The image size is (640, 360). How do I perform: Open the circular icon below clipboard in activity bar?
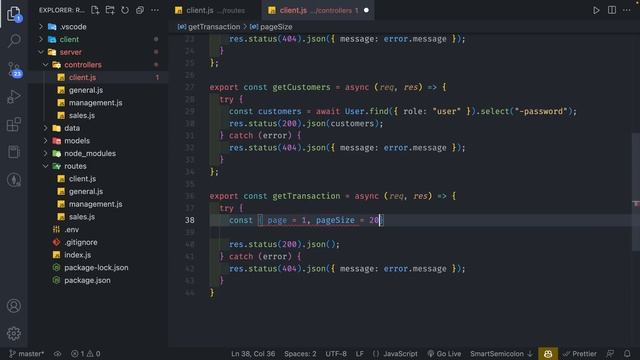click(x=14, y=180)
